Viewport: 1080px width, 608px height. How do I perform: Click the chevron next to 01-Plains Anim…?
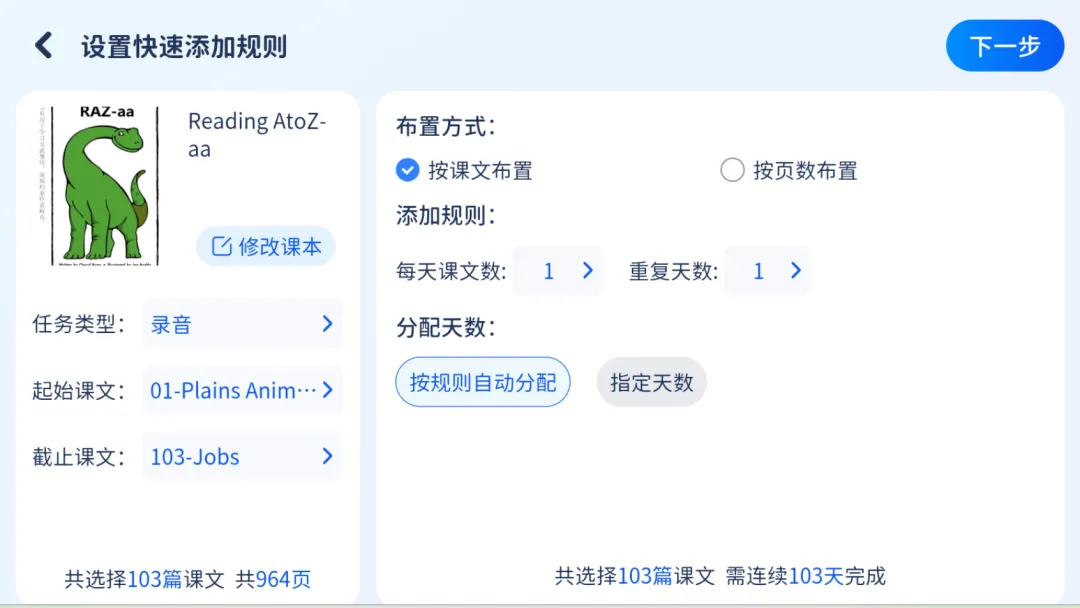pos(327,390)
